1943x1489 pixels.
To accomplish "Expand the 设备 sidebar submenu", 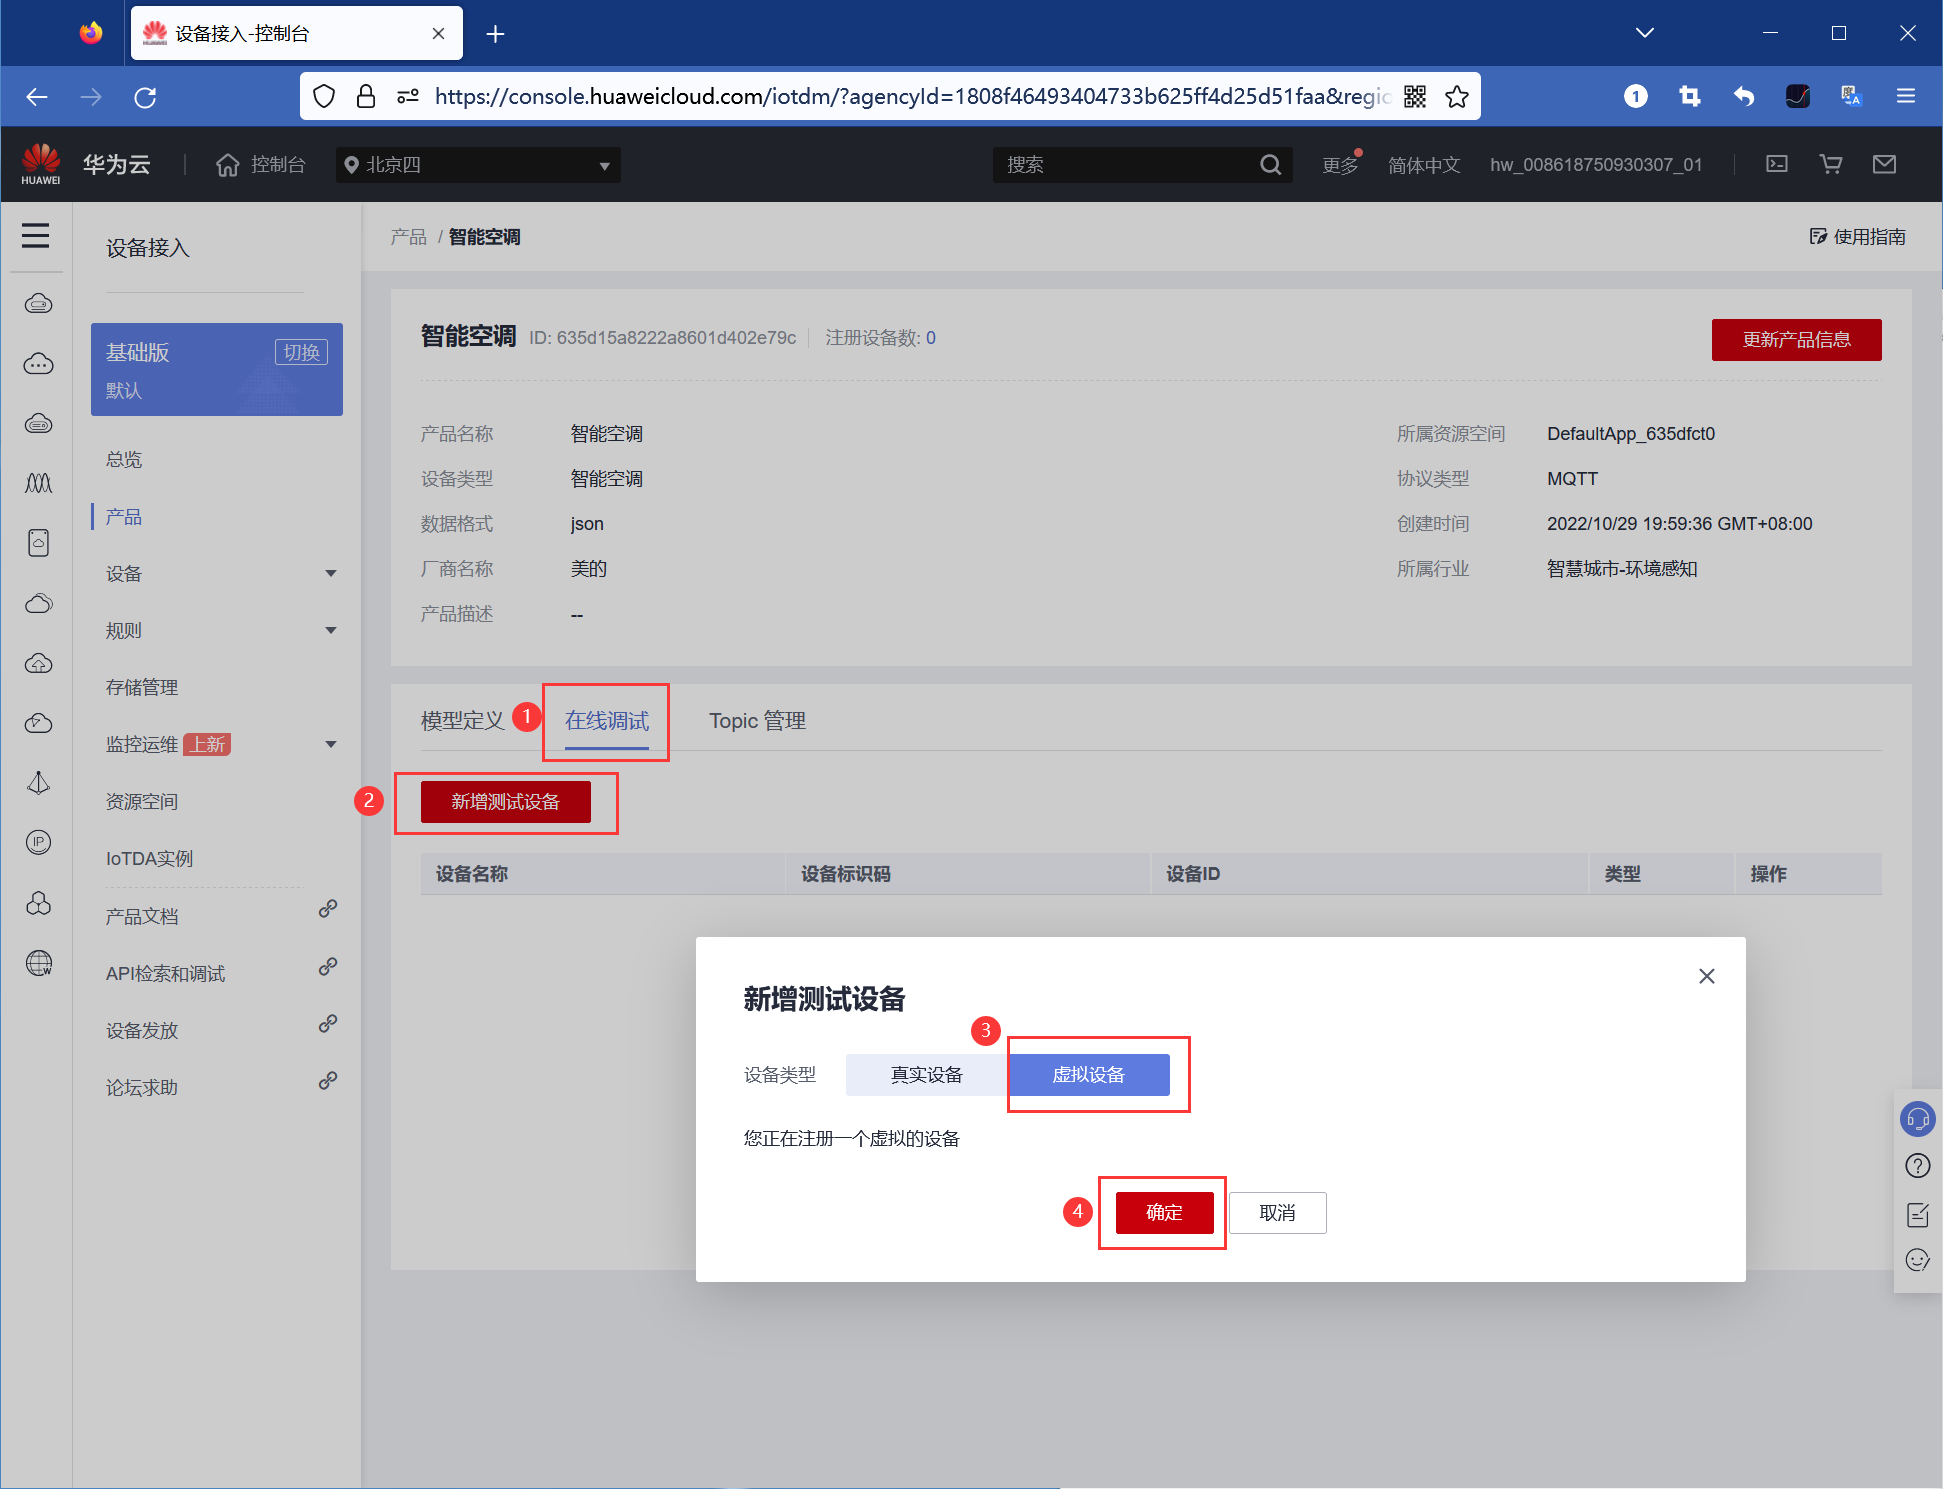I will 220,573.
